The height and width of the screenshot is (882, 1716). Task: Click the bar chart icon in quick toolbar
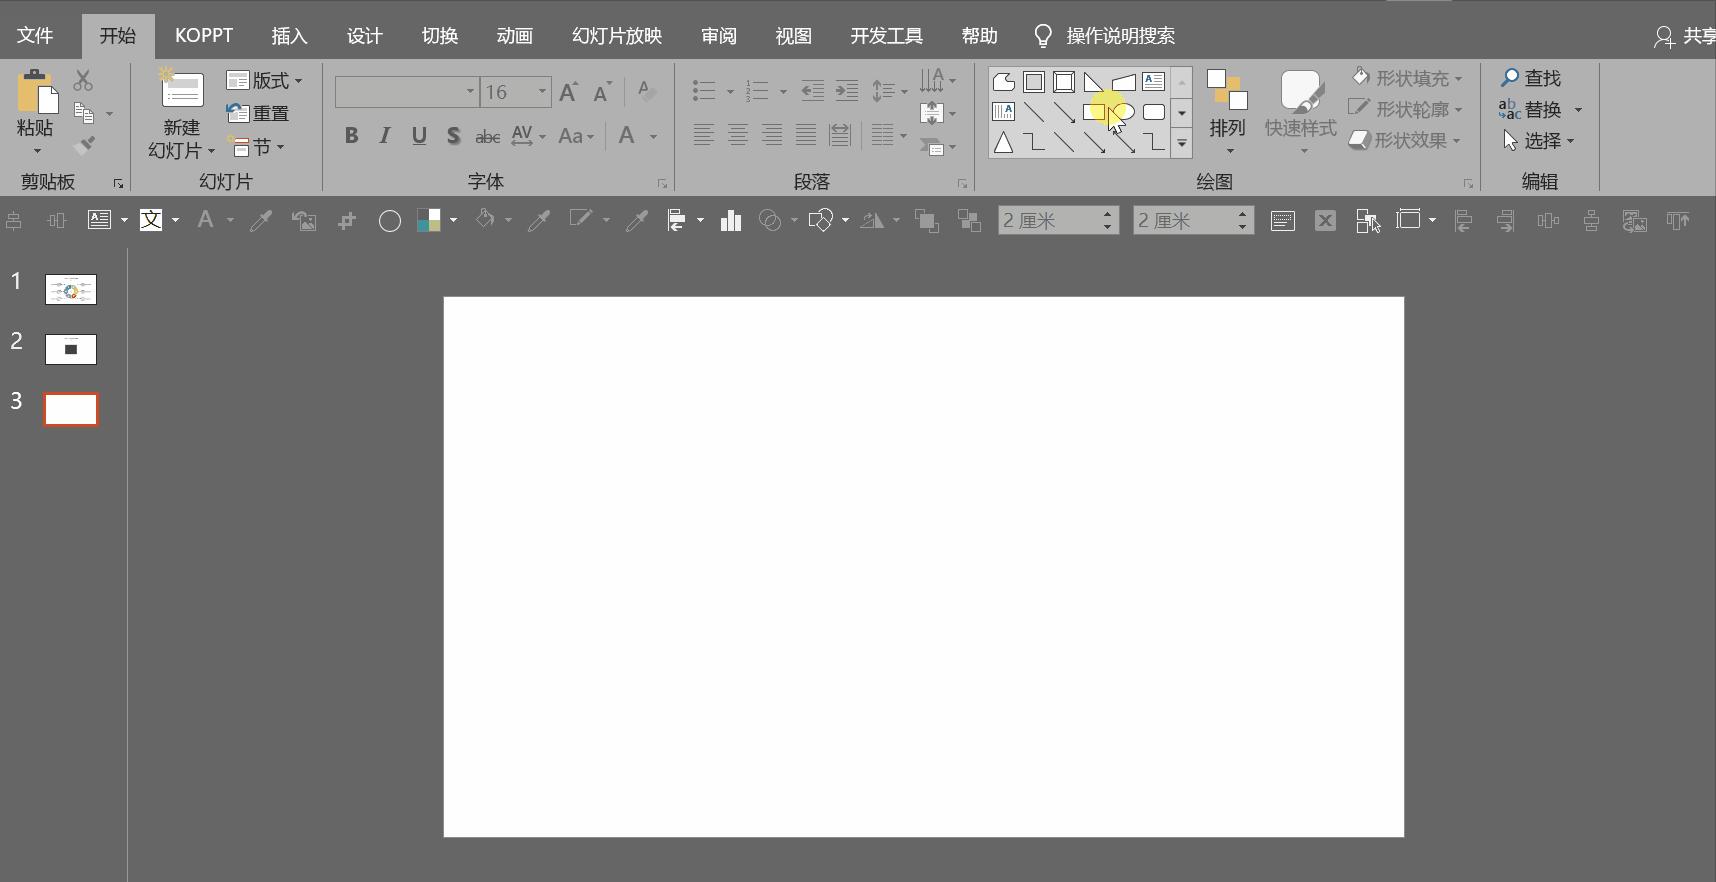coord(731,221)
